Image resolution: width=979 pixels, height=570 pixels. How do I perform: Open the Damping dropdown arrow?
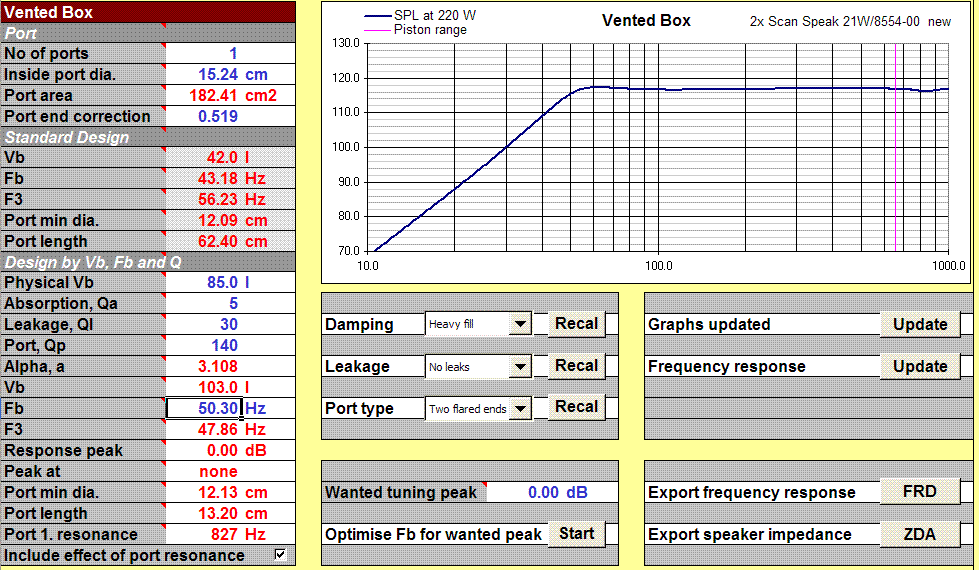point(520,324)
